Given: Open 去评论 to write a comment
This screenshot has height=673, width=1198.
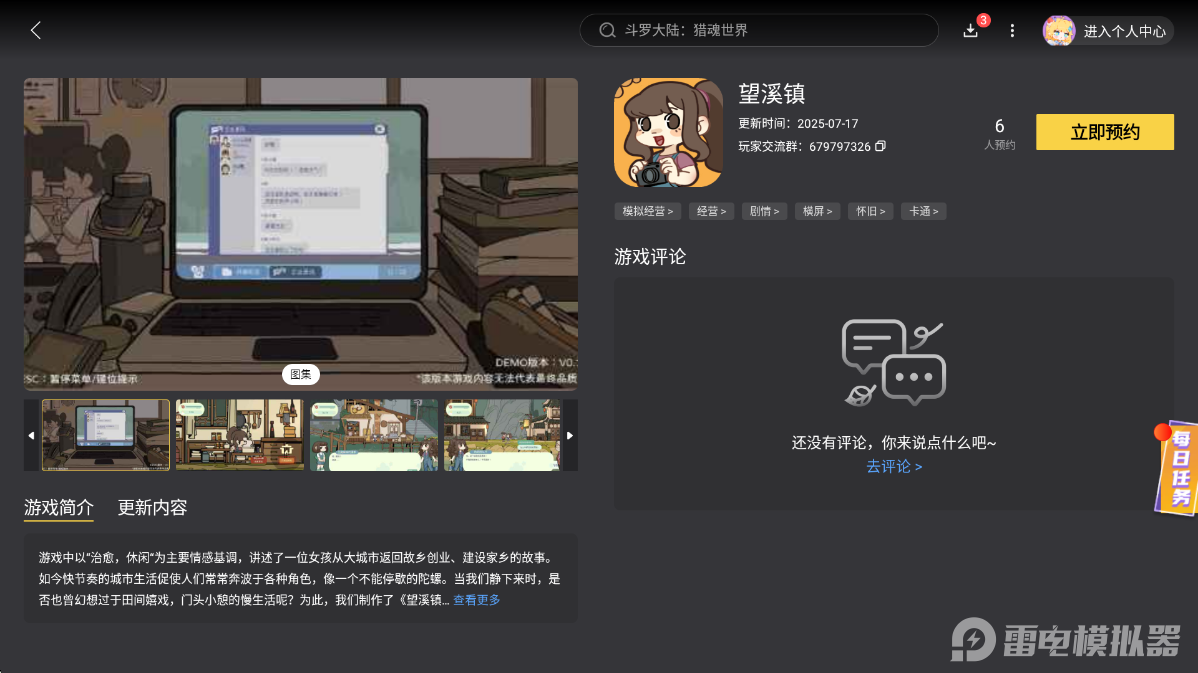Looking at the screenshot, I should tap(893, 466).
